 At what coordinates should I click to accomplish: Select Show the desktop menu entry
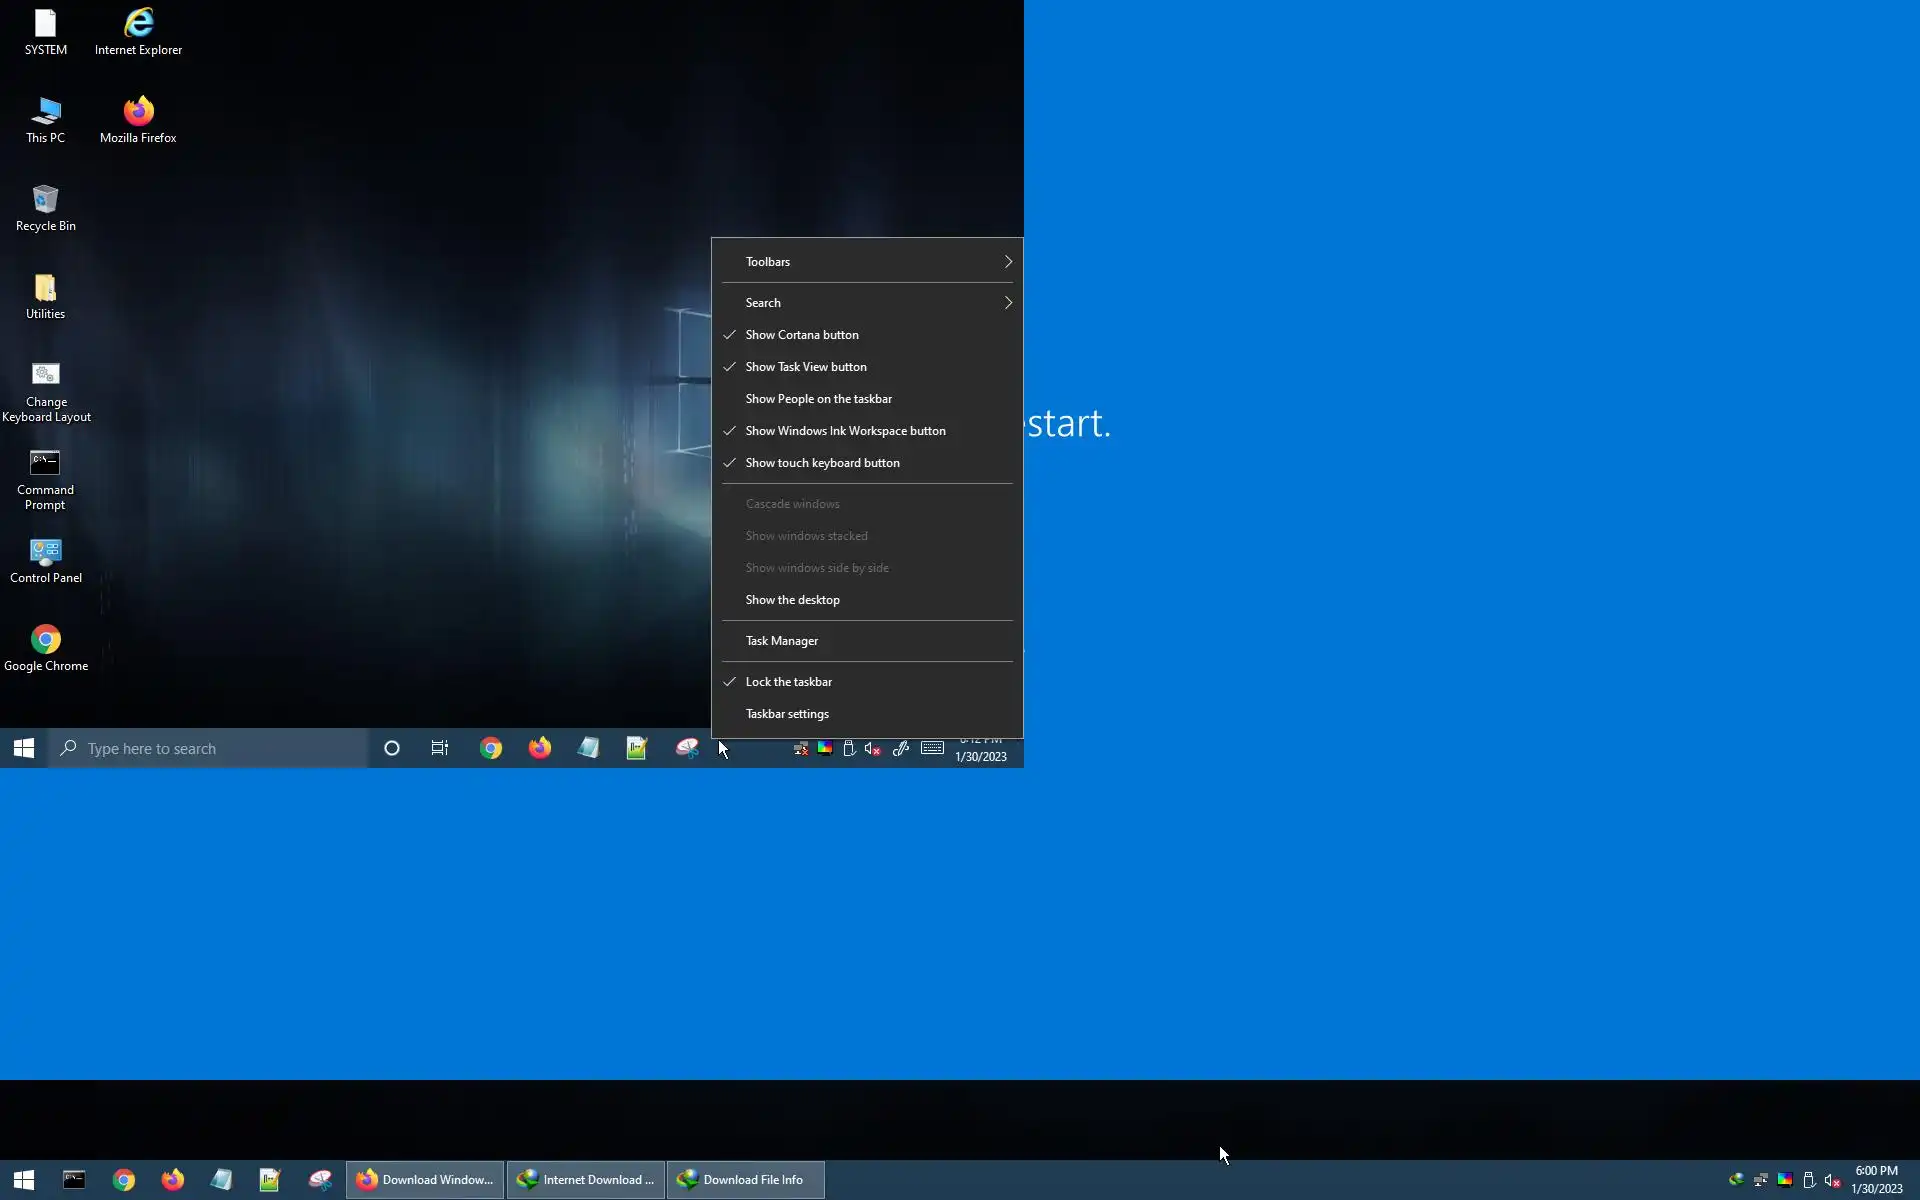tap(792, 600)
